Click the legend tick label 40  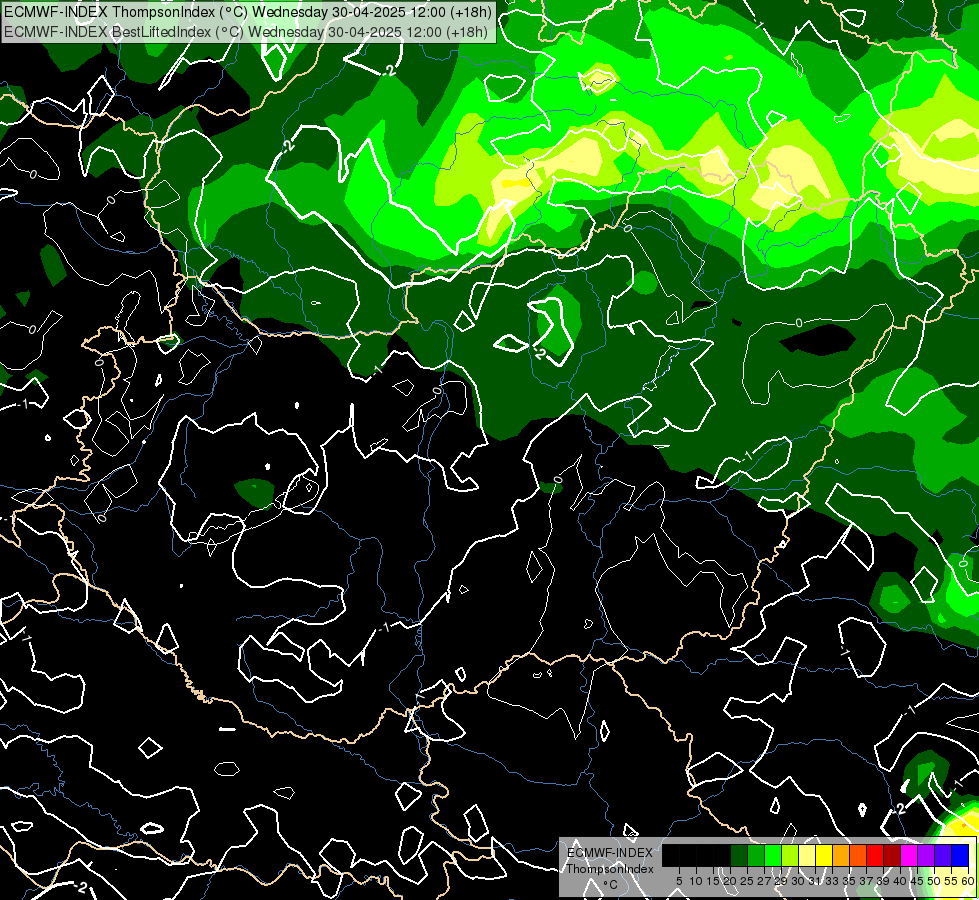pos(901,881)
